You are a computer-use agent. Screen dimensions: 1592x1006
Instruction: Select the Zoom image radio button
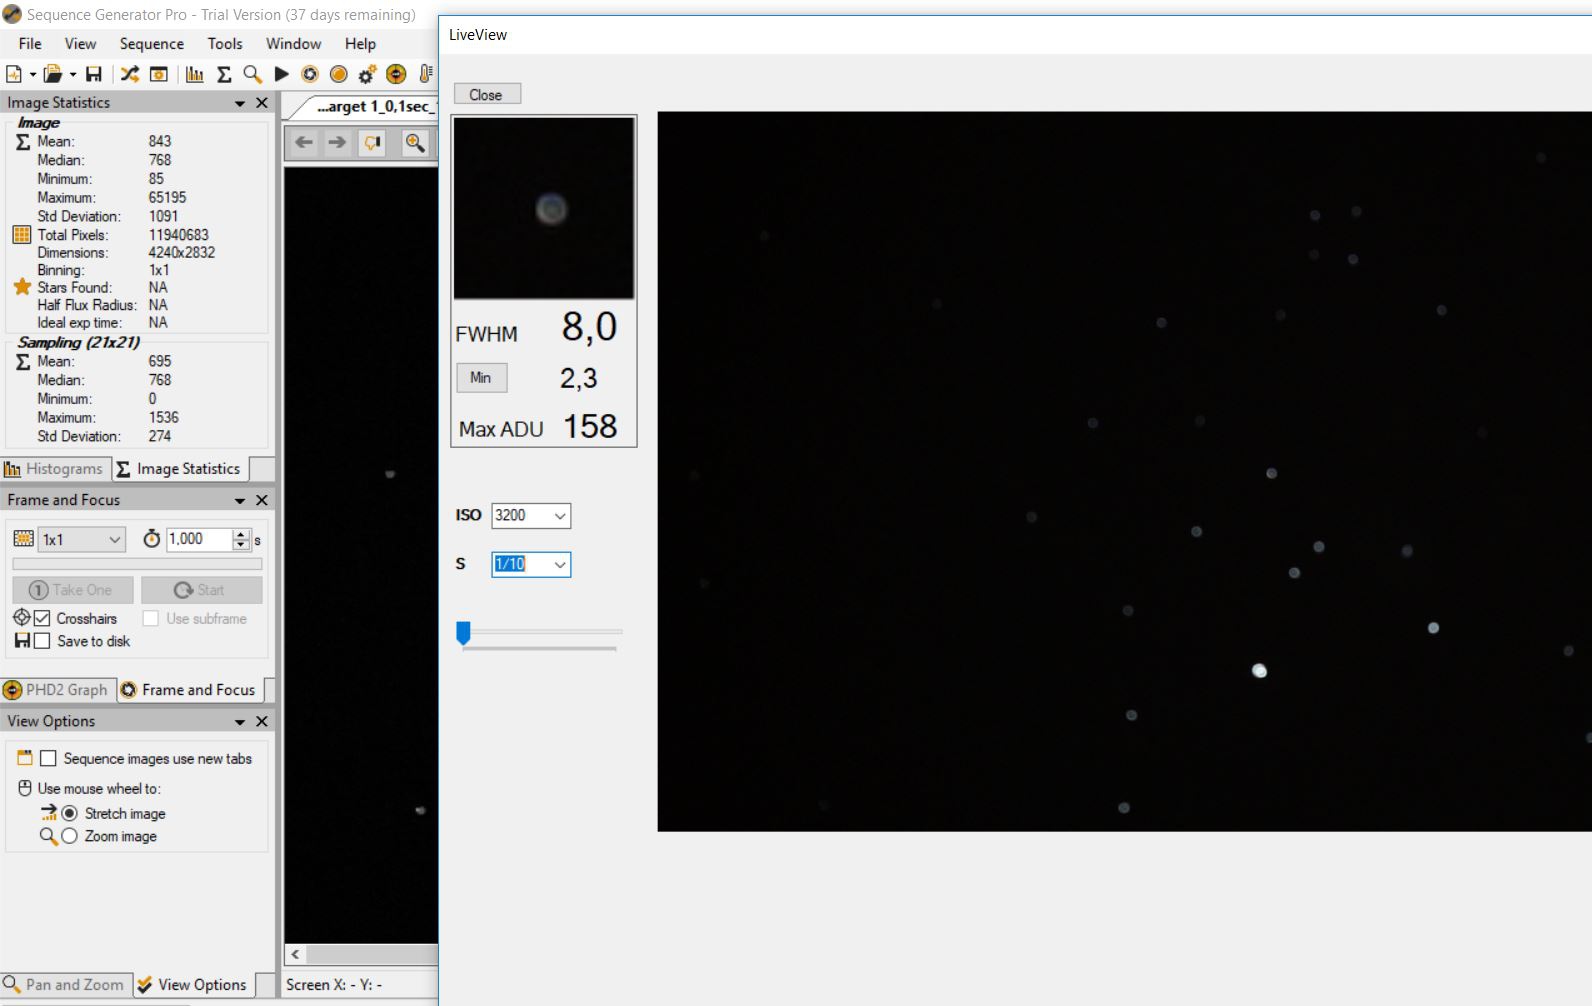(x=69, y=836)
